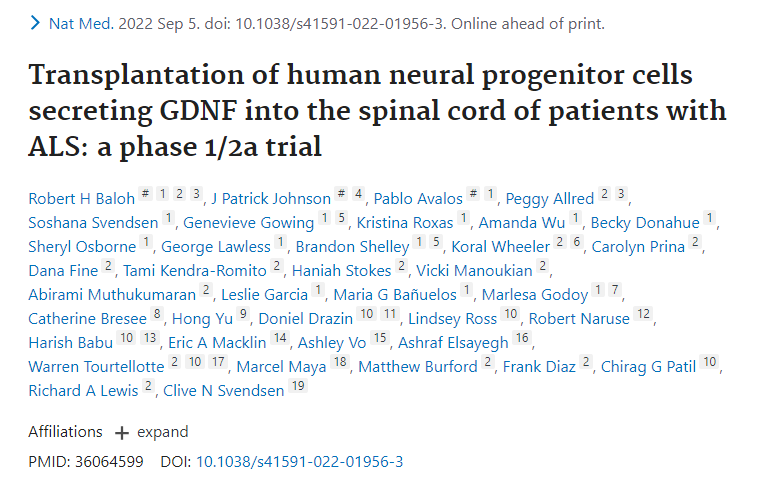The width and height of the screenshot is (773, 482).
Task: Click affiliation 8 next to Catherine Bresee
Action: pos(156,315)
